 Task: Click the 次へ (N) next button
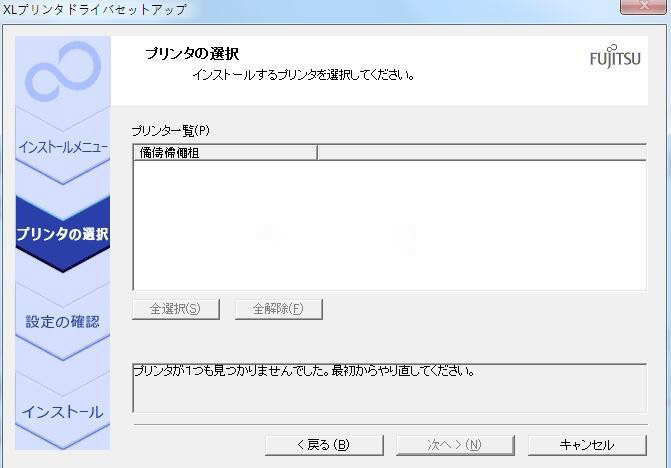point(455,445)
